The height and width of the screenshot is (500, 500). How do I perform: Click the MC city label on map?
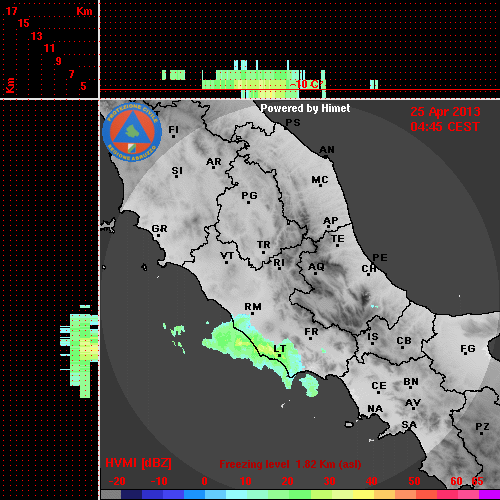point(320,180)
